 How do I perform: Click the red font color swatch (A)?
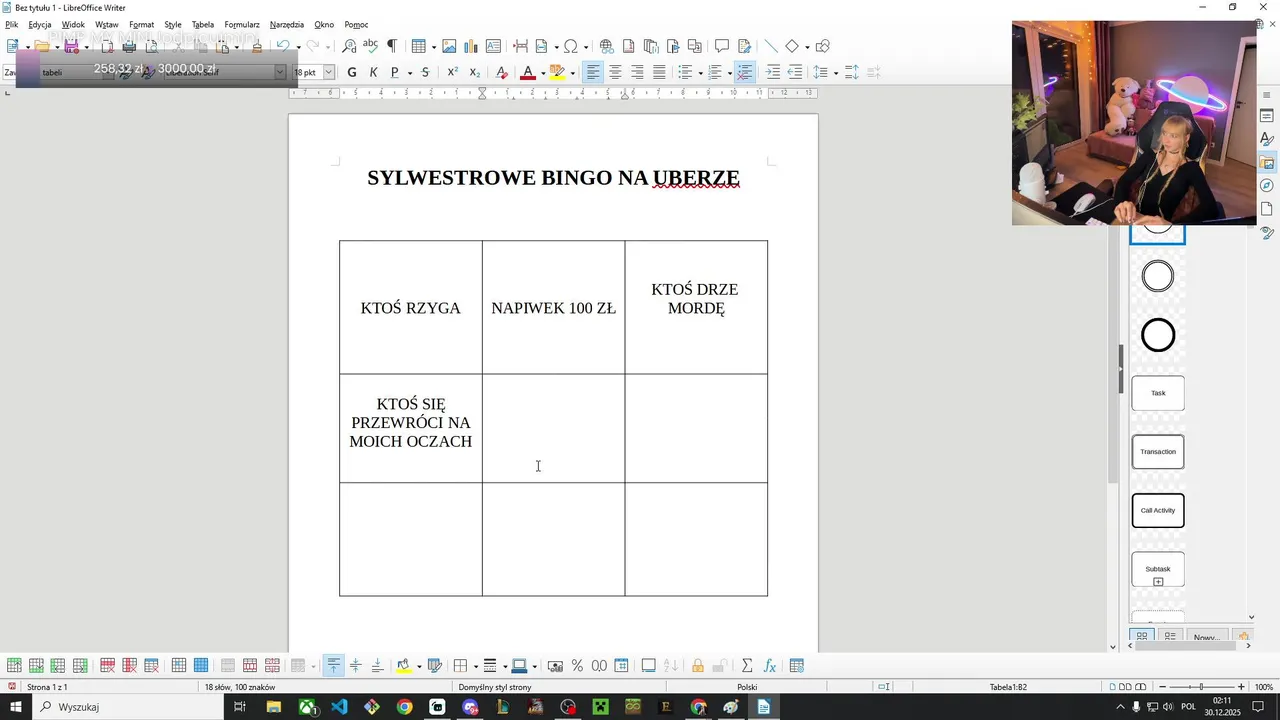527,72
